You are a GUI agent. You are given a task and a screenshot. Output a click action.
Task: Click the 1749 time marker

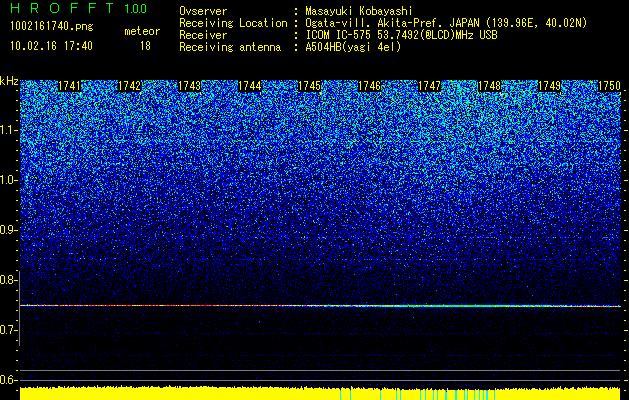pyautogui.click(x=549, y=86)
